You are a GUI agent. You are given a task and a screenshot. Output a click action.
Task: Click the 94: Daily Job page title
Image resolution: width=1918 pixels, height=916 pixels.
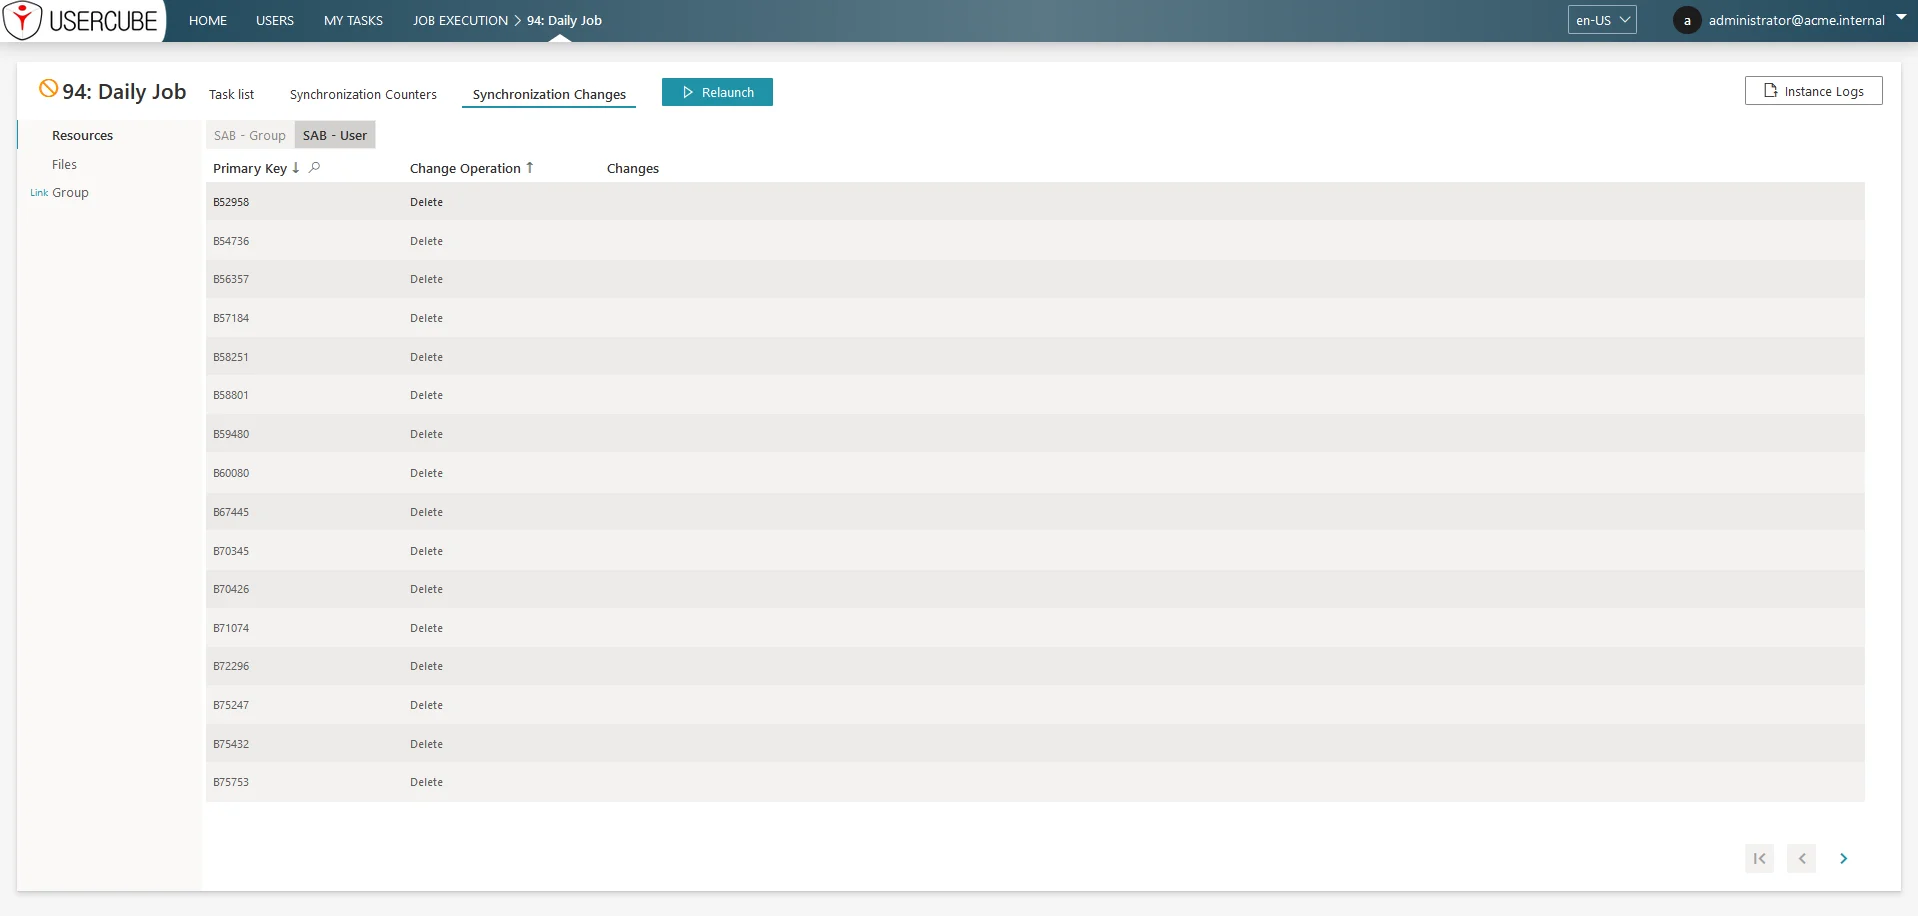pyautogui.click(x=124, y=91)
